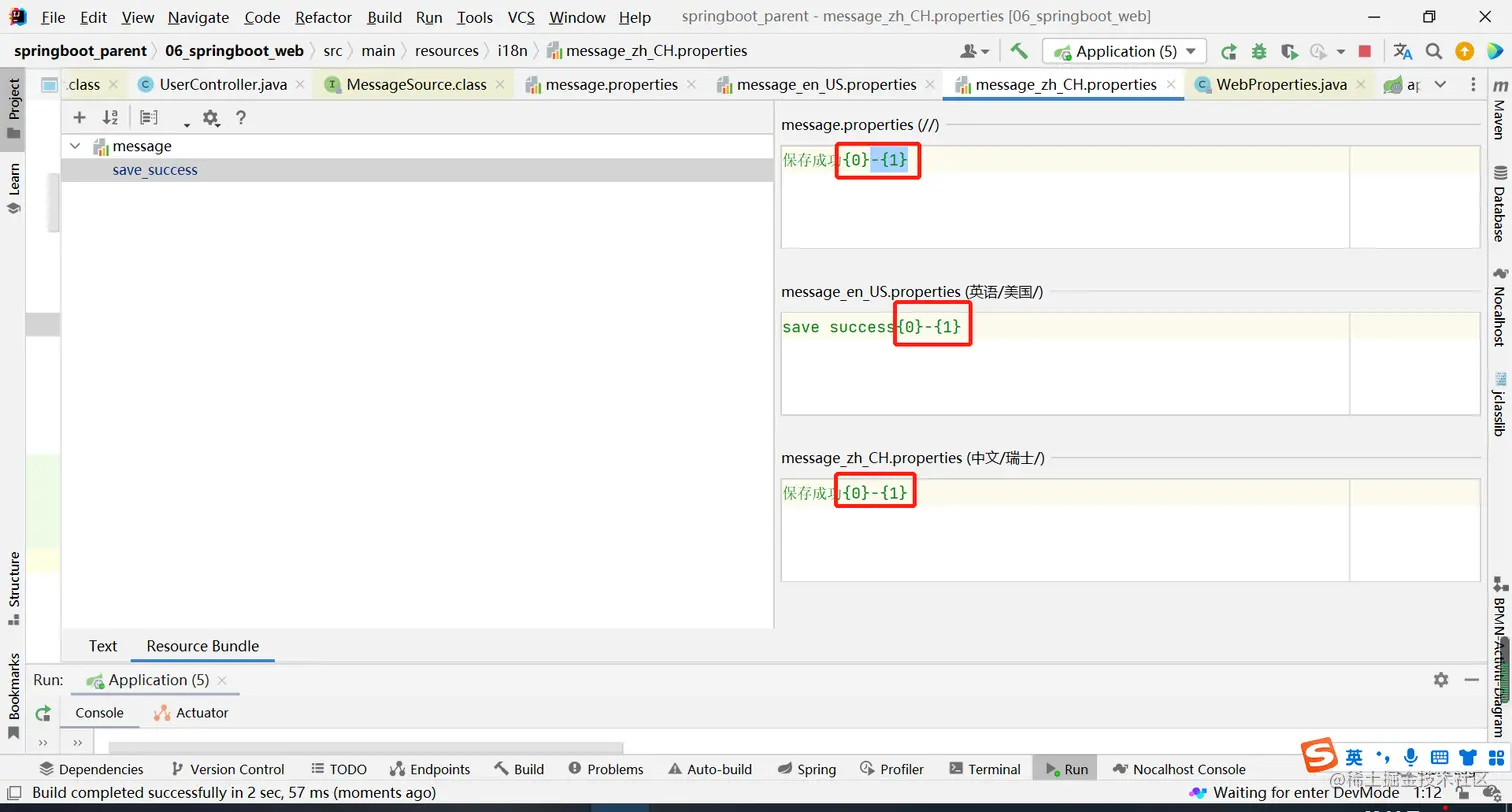Open the Navigate menu

coord(198,17)
